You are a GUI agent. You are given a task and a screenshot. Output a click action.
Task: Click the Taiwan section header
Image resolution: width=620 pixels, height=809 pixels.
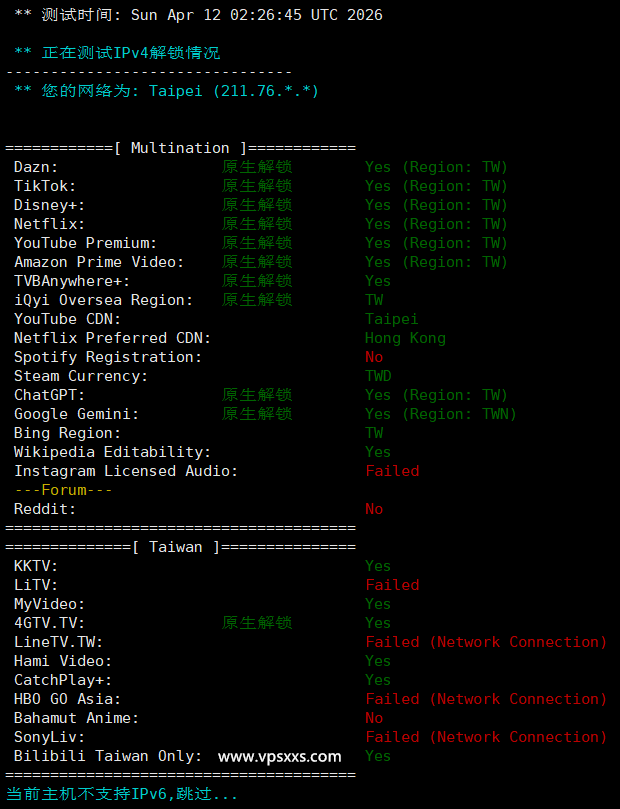pyautogui.click(x=180, y=547)
